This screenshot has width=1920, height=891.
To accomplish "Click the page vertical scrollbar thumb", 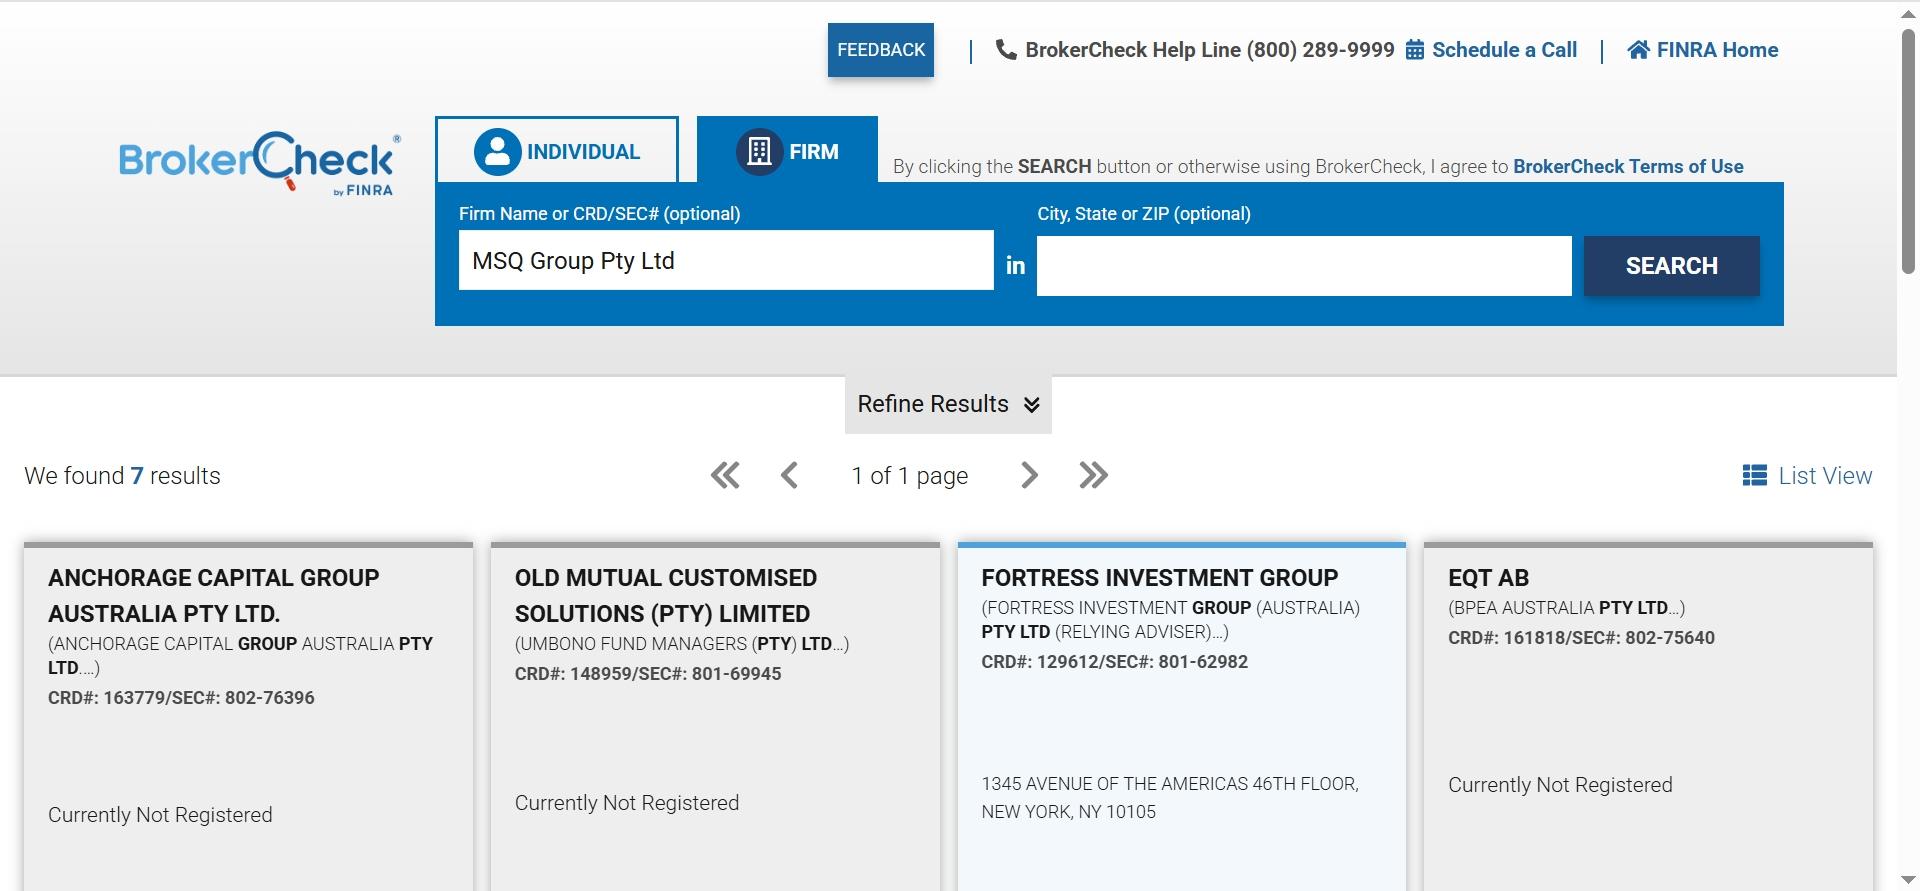I will point(1908,150).
